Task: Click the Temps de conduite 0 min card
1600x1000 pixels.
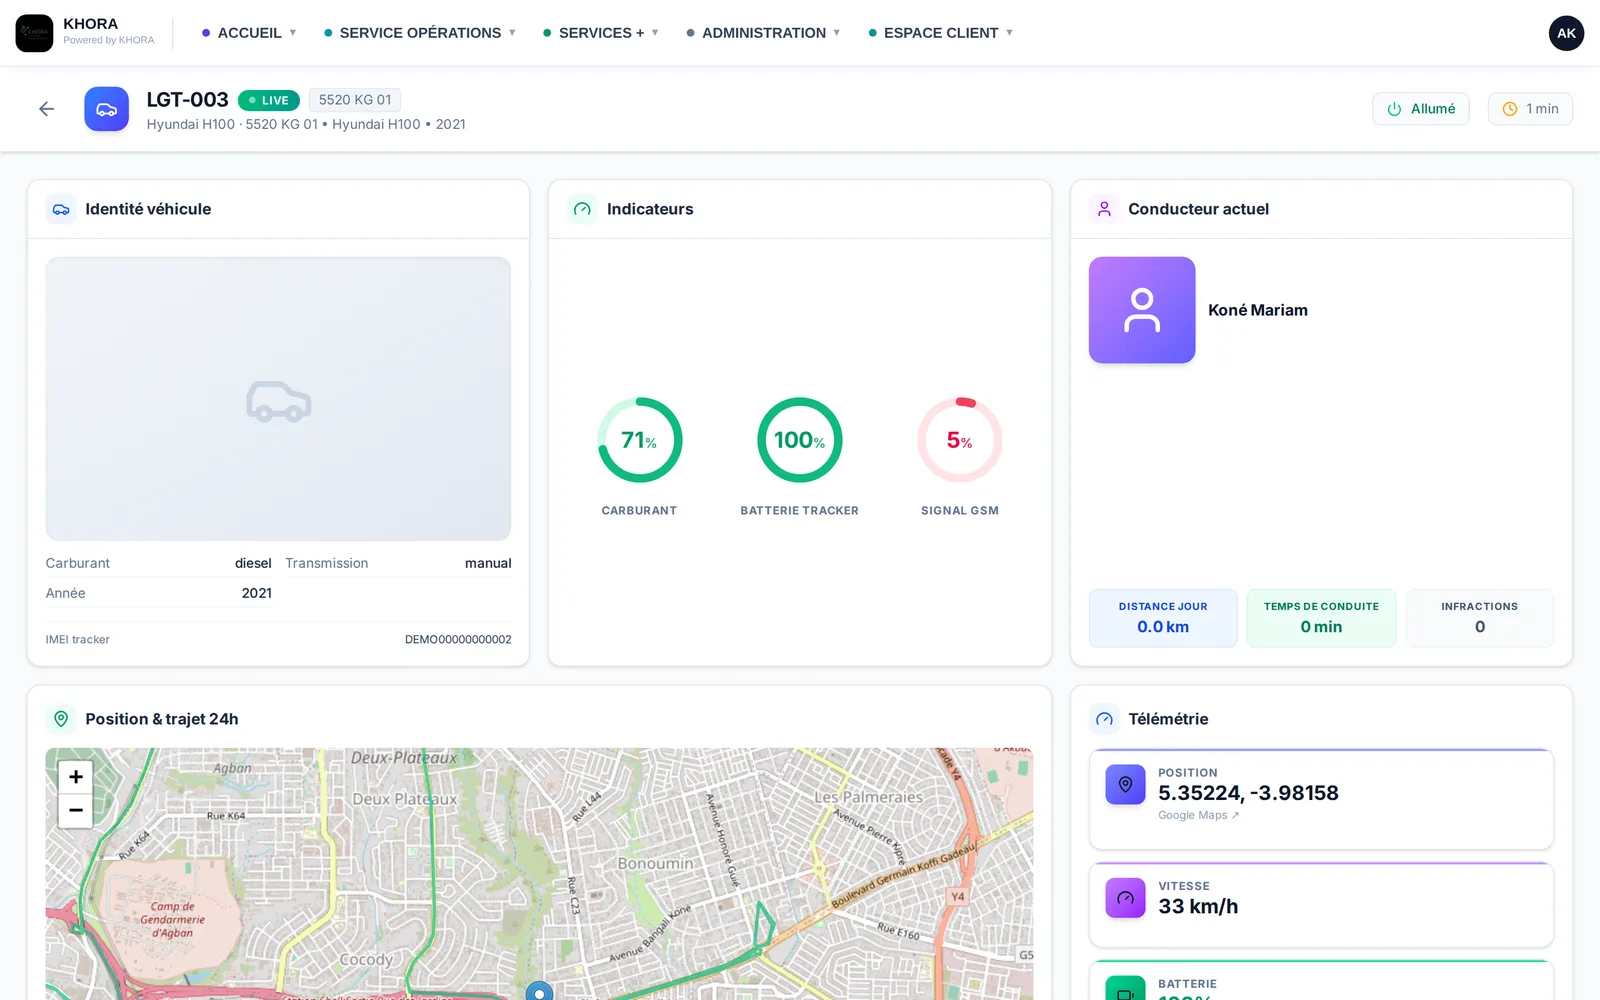Action: point(1321,618)
